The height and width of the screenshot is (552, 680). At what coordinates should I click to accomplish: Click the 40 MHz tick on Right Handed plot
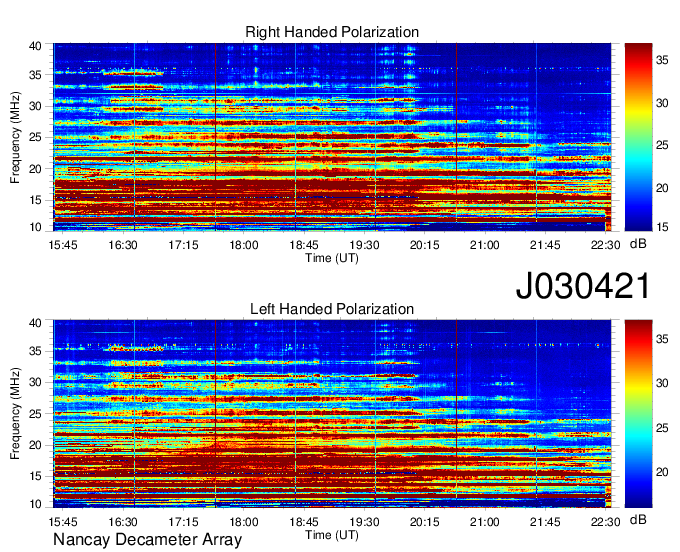[35, 46]
